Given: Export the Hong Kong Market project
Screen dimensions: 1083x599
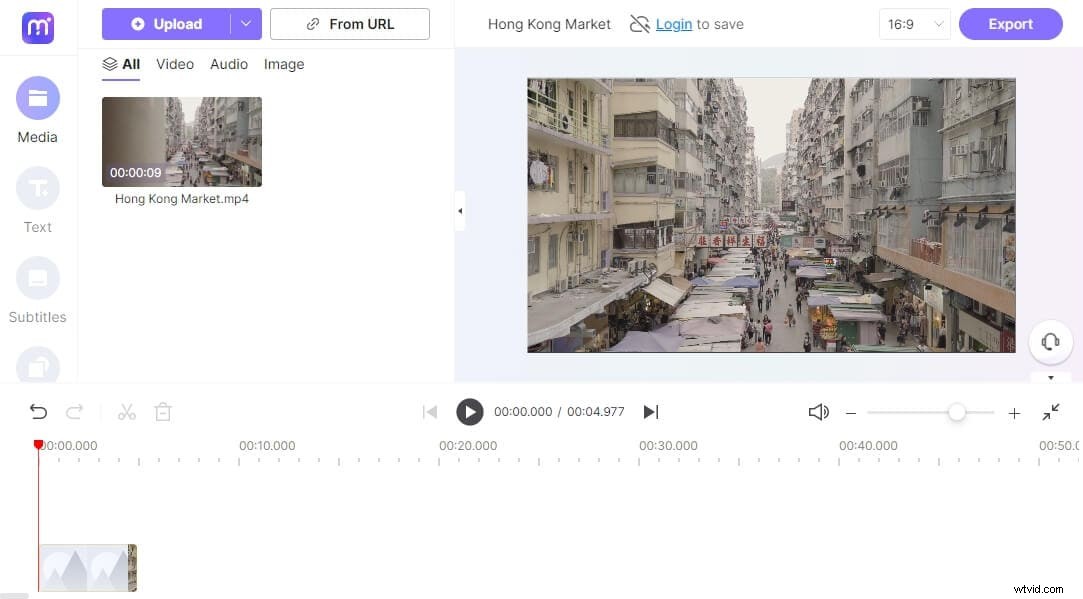Looking at the screenshot, I should tap(1010, 23).
